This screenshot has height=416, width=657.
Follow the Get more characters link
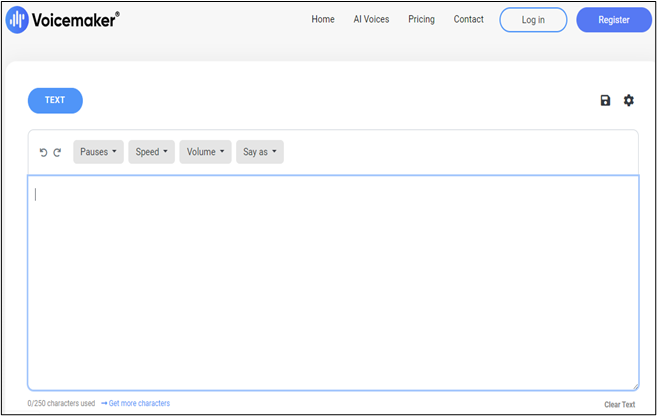[136, 403]
